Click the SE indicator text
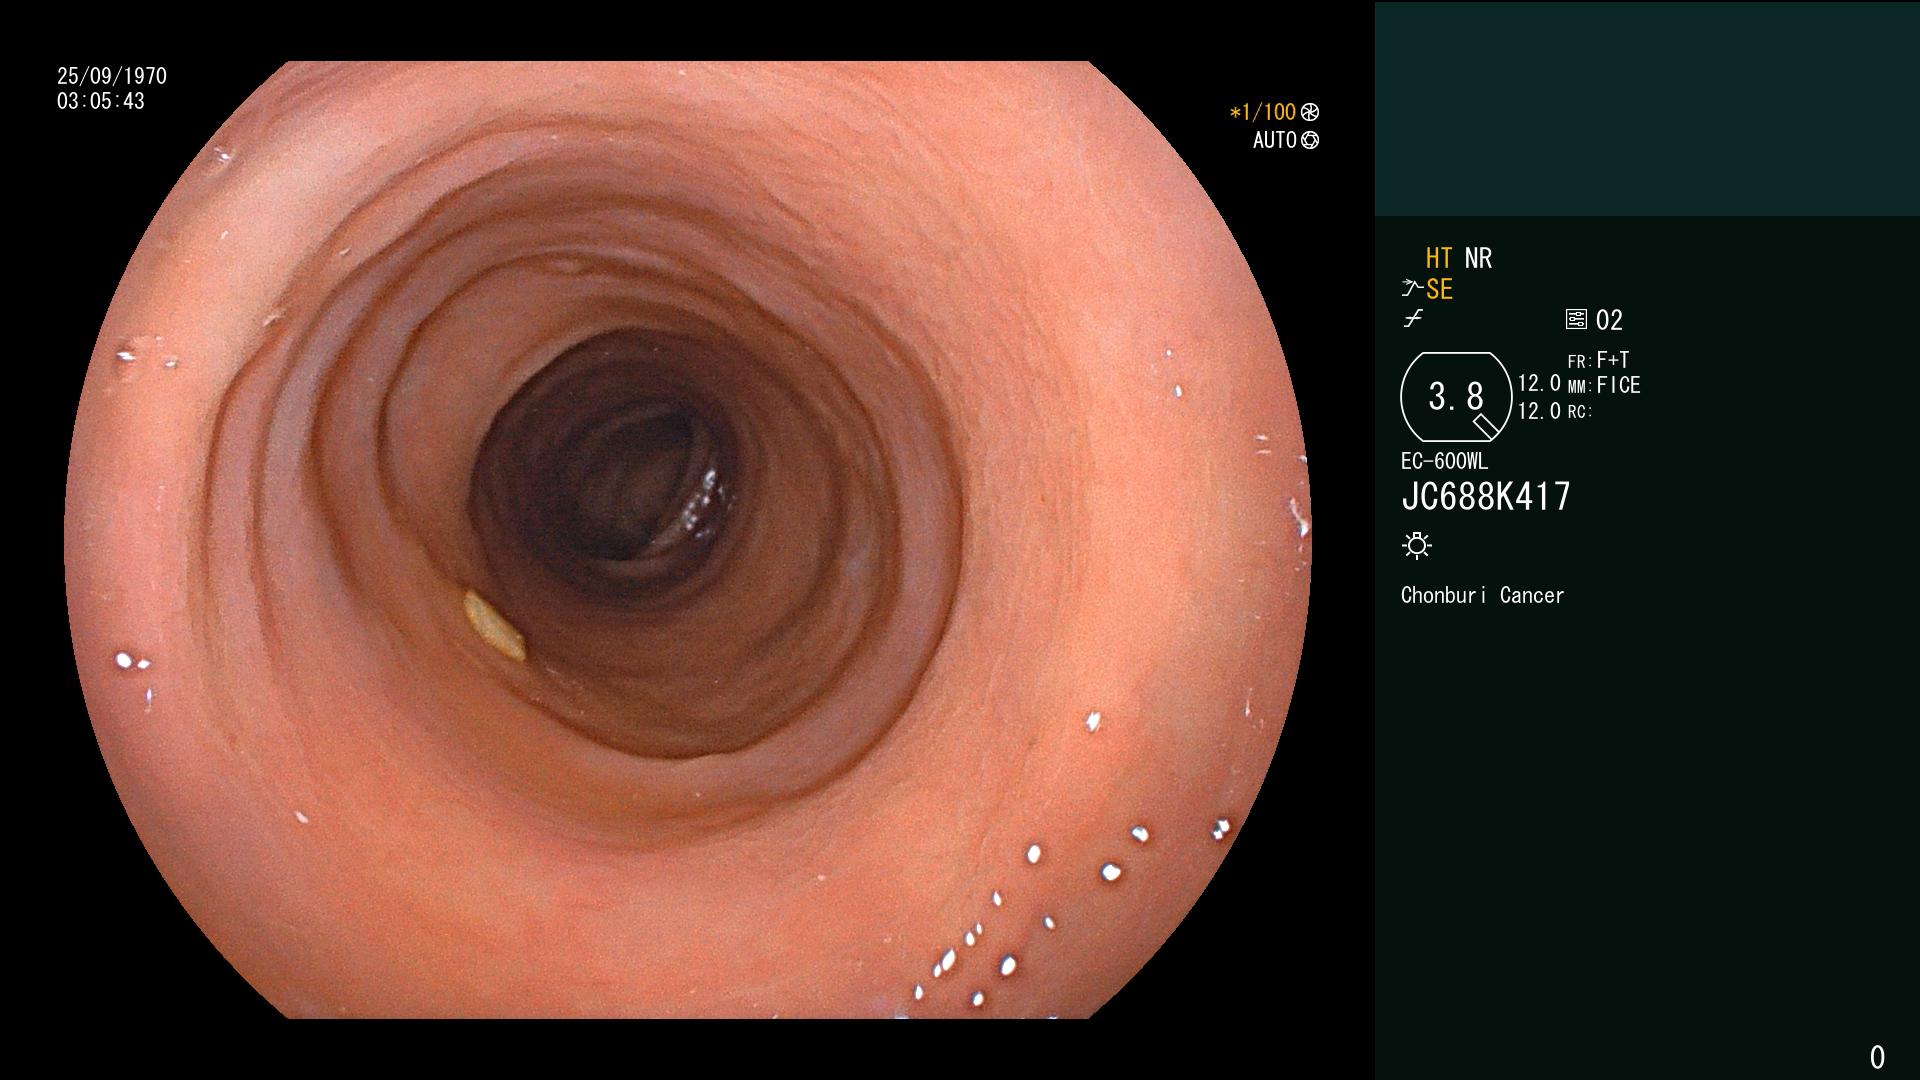 click(x=1439, y=289)
